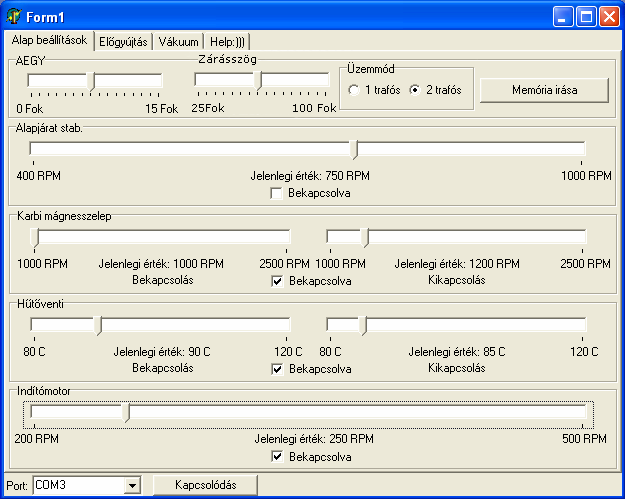Viewport: 625px width, 499px height.
Task: Click the Form1 application icon in title bar
Action: (13, 16)
